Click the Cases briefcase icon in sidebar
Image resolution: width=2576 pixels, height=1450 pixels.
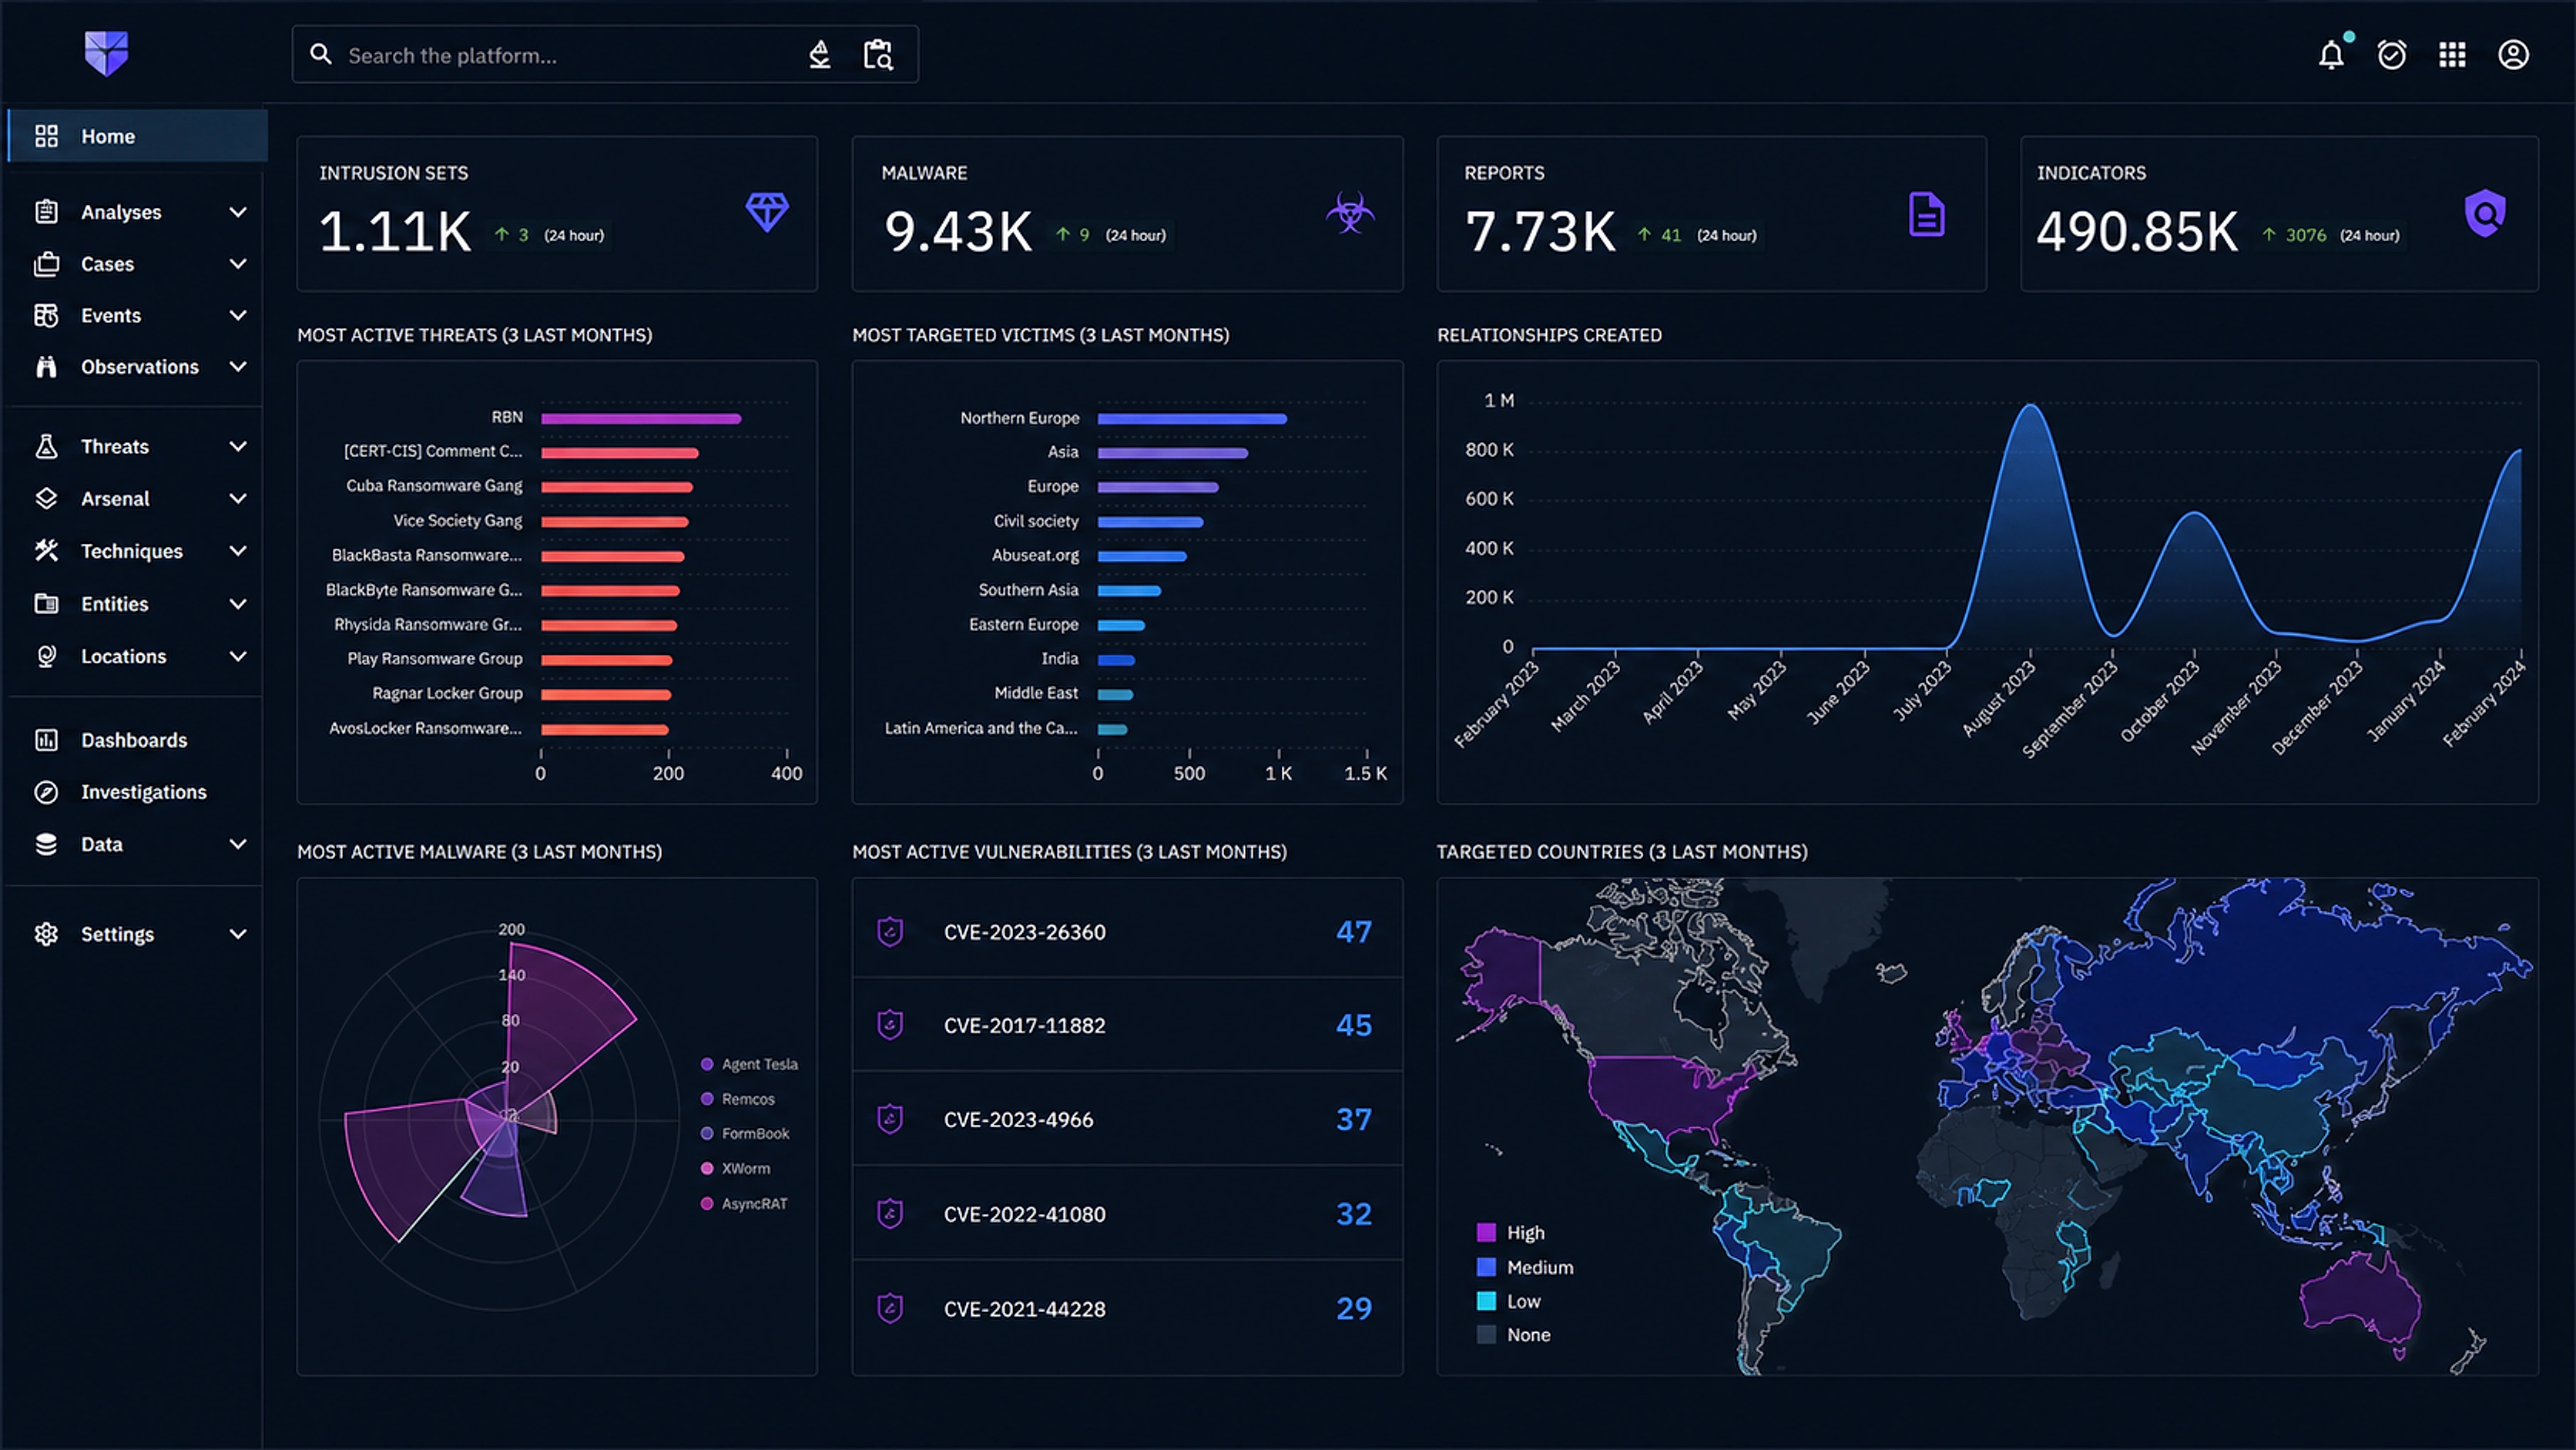46,264
